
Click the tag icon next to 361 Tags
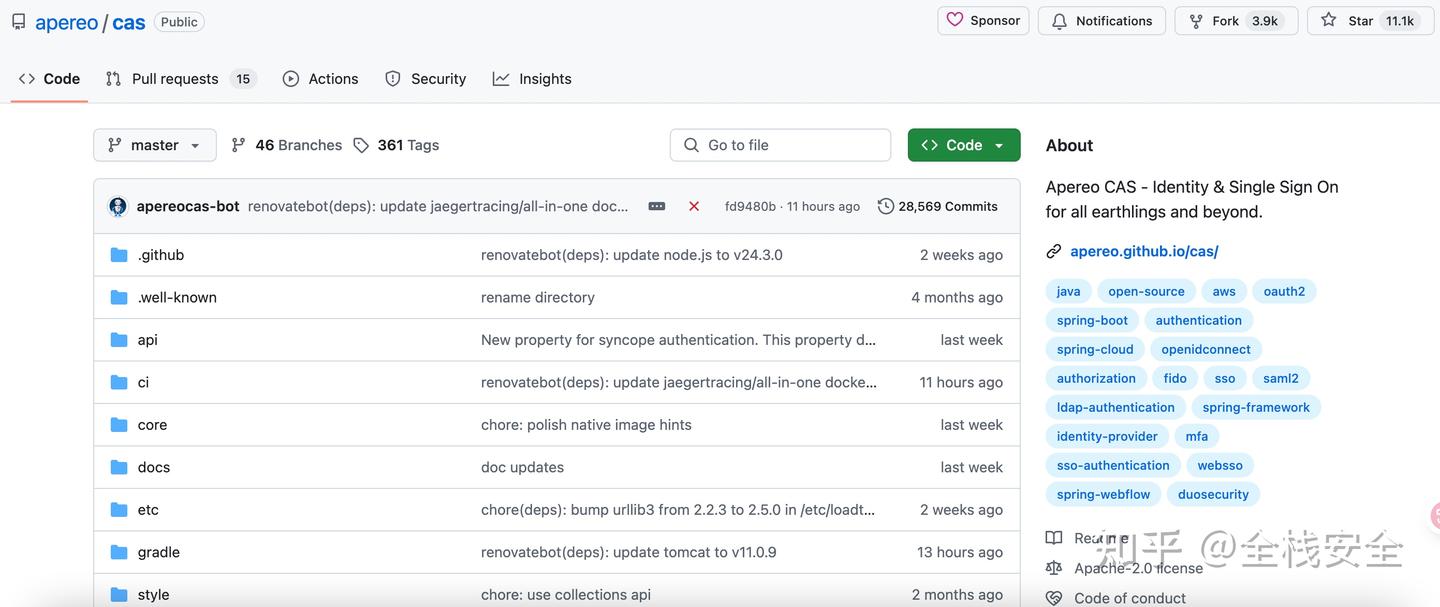(361, 145)
